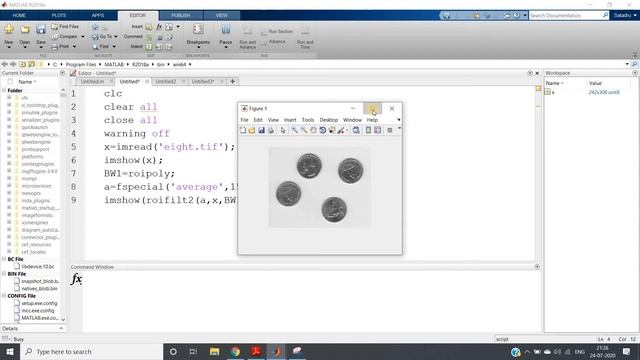Select the Pan hand tool in Figure 1
640x360 pixels.
tap(313, 130)
